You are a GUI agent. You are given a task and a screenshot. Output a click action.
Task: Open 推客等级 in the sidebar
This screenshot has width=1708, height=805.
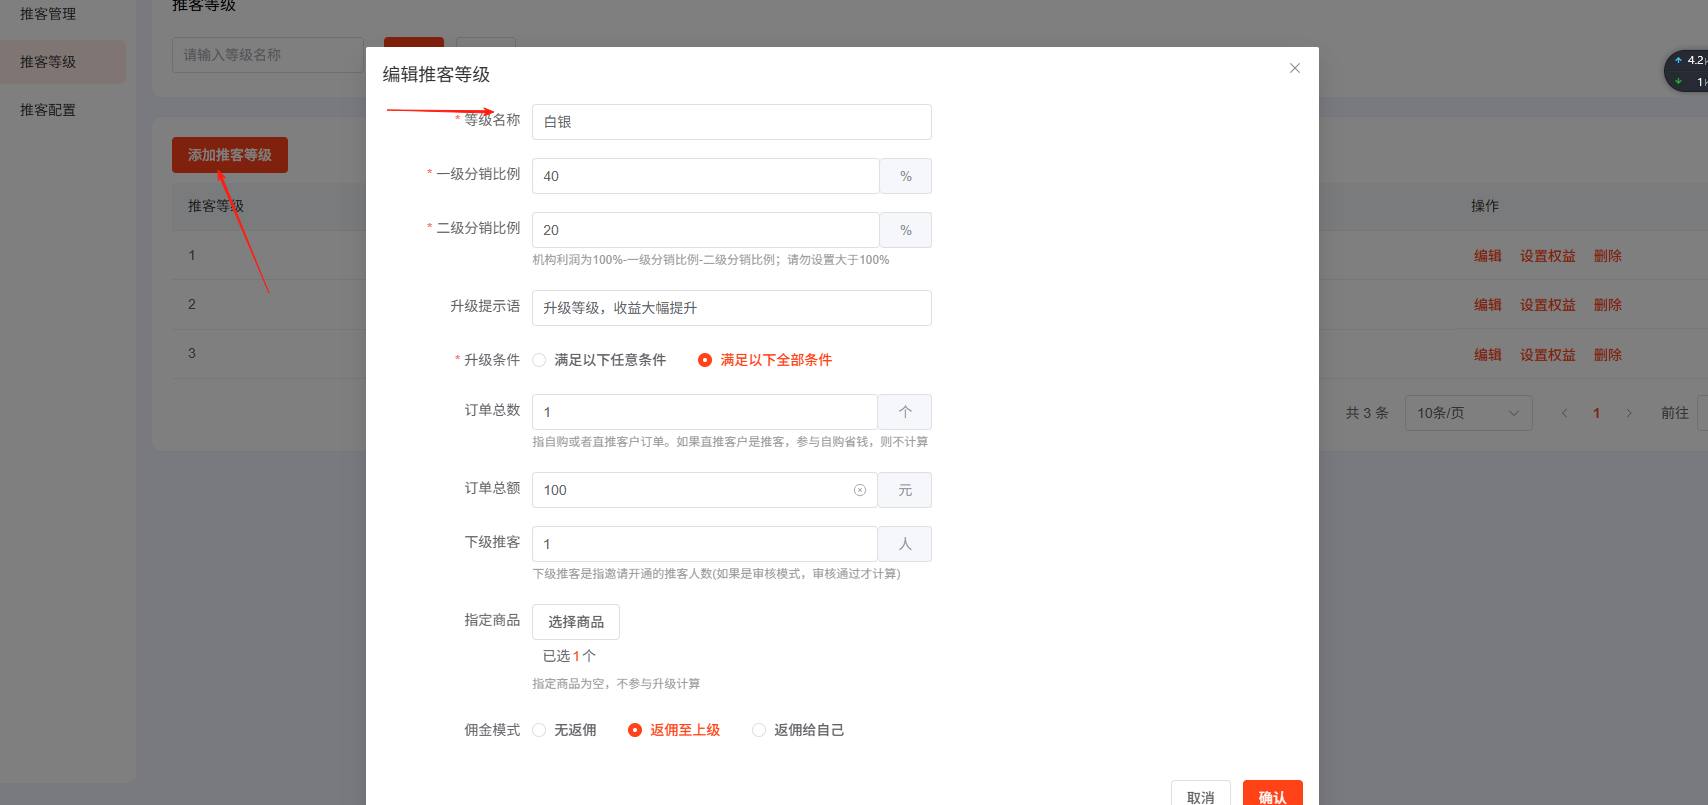48,62
